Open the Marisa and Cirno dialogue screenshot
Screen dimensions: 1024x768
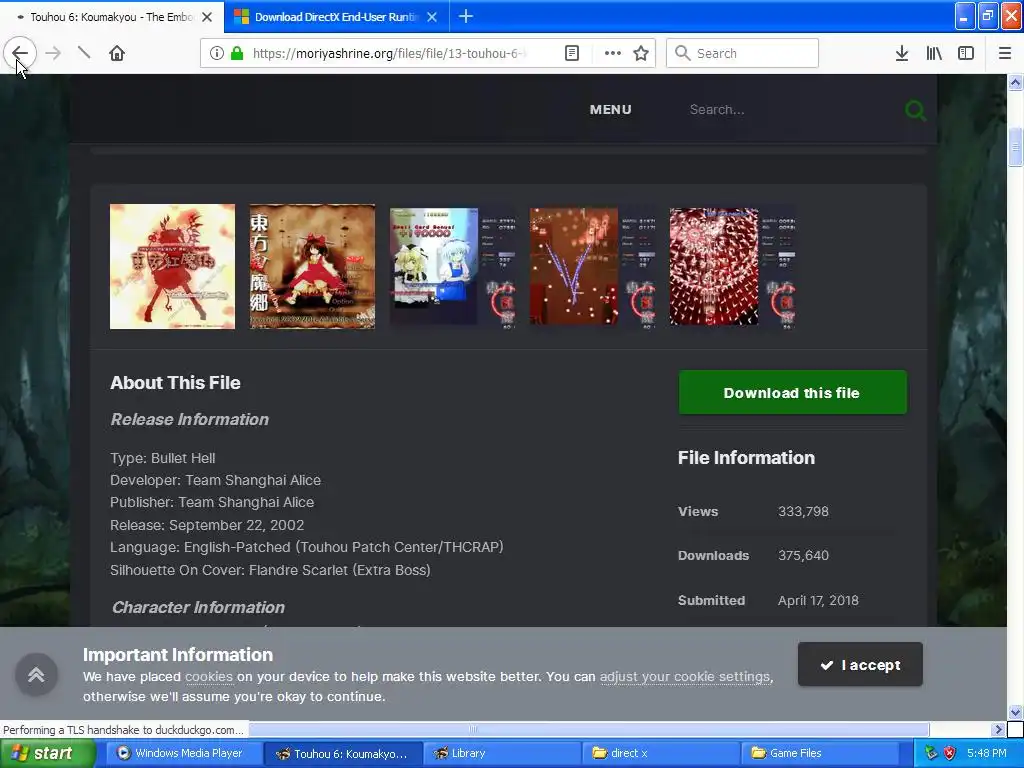pyautogui.click(x=453, y=266)
